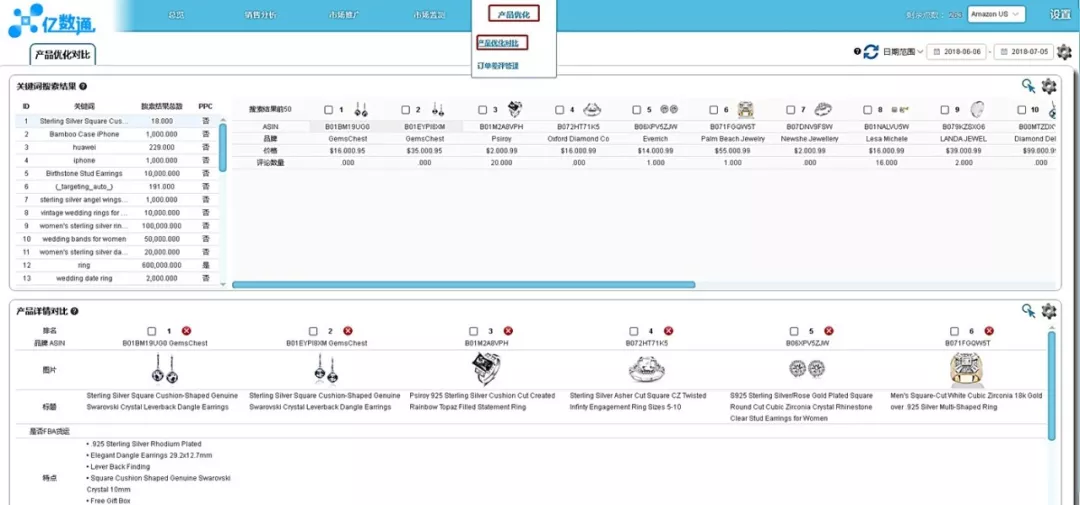Click stud earrings thumbnail of search result 5
The height and width of the screenshot is (505, 1080).
(669, 109)
